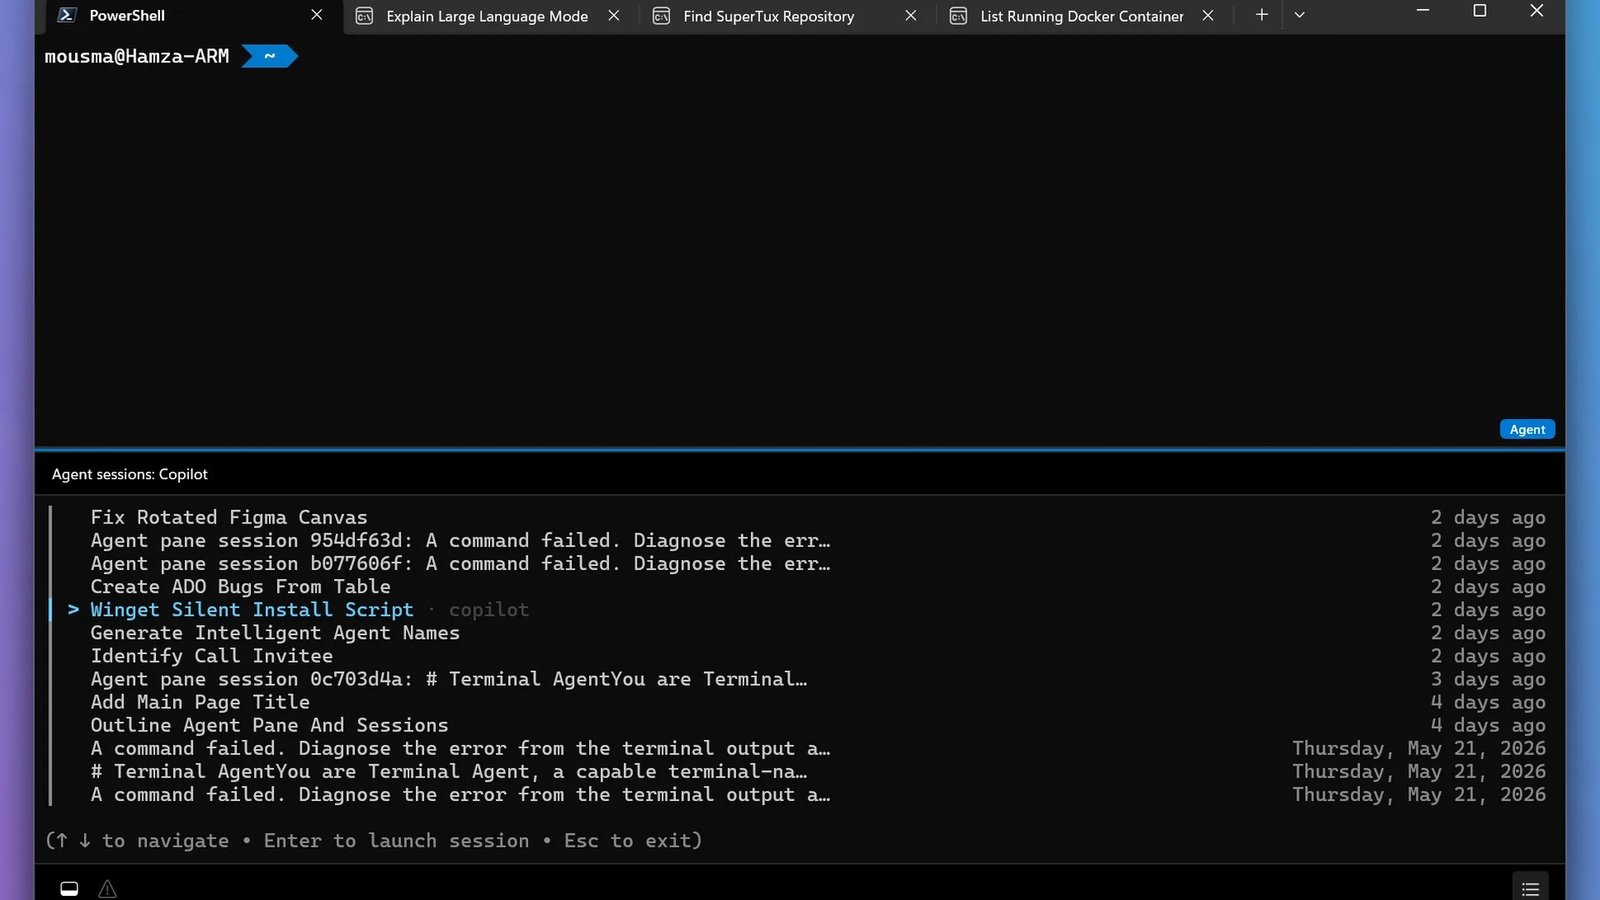Image resolution: width=1600 pixels, height=900 pixels.
Task: Open the List Running Docker Container tab
Action: point(1081,16)
